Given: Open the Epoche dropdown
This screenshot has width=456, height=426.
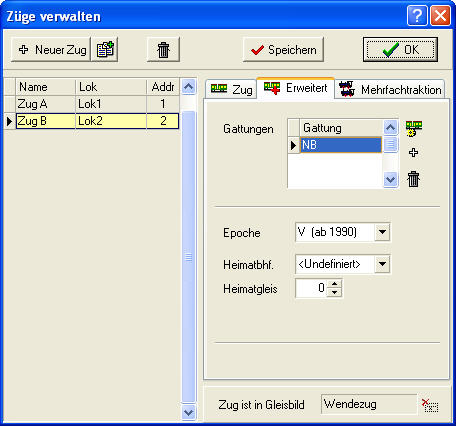Looking at the screenshot, I should 382,232.
